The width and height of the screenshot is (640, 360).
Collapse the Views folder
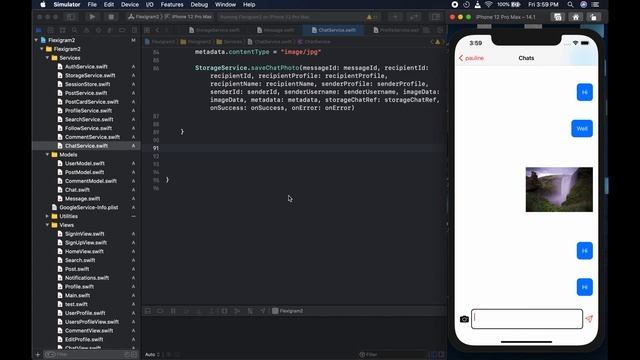tap(47, 225)
